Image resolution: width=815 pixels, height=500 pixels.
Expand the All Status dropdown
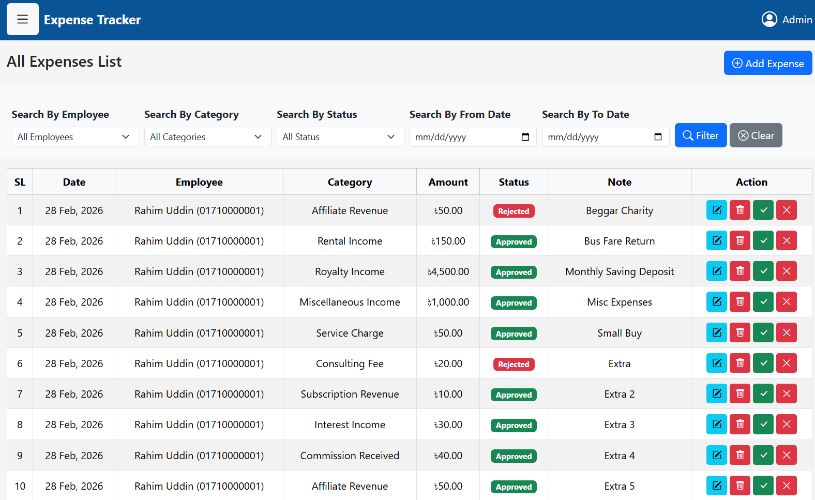tap(339, 137)
